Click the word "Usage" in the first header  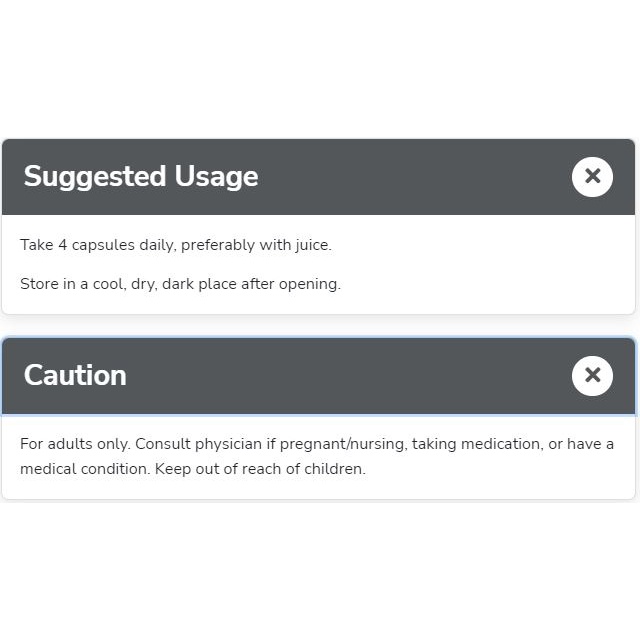tap(216, 177)
